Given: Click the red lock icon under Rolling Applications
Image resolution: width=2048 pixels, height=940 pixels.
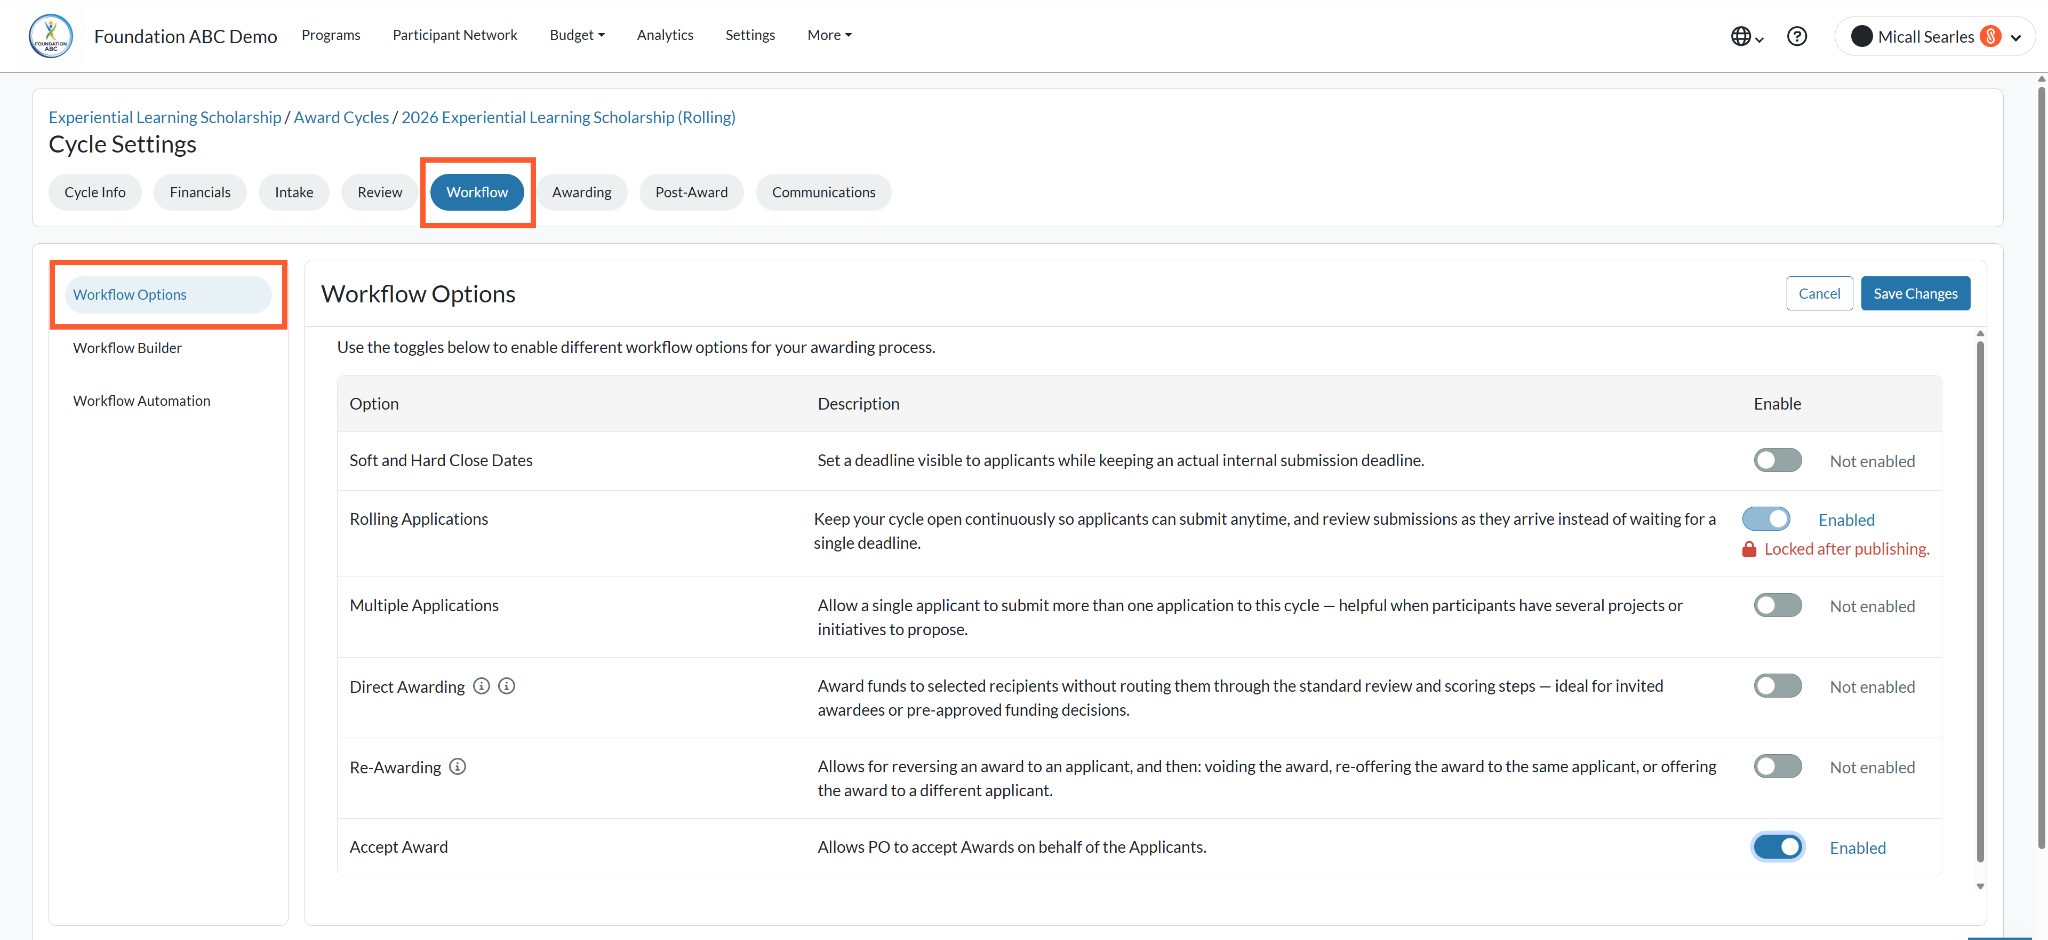Looking at the screenshot, I should point(1749,549).
